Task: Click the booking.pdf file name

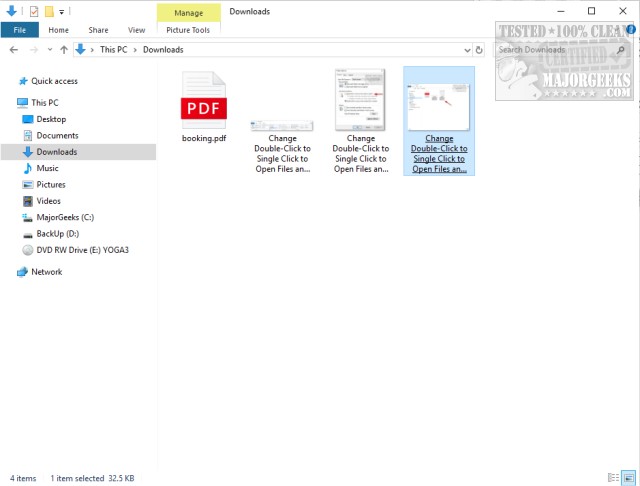Action: coord(204,138)
